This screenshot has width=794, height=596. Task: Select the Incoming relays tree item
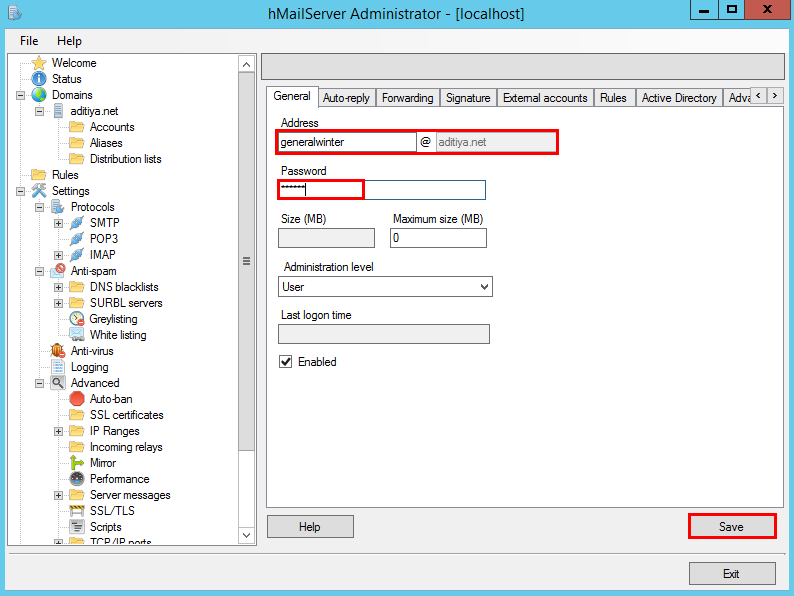point(126,447)
